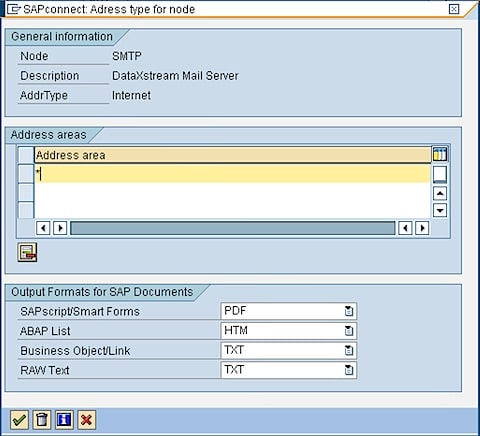
Task: Open table column configuration icon
Action: click(440, 154)
